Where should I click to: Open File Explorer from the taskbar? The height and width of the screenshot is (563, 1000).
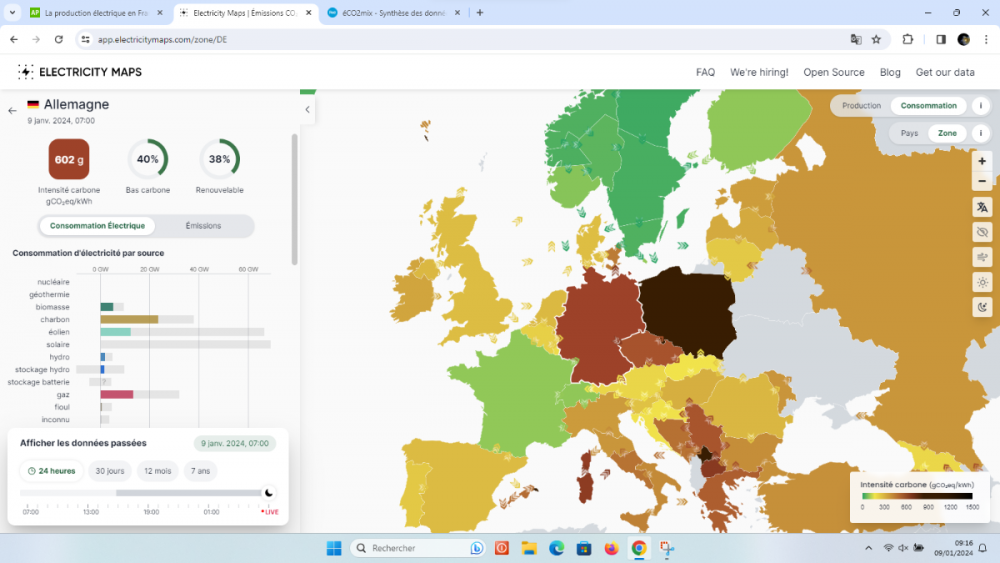[529, 548]
